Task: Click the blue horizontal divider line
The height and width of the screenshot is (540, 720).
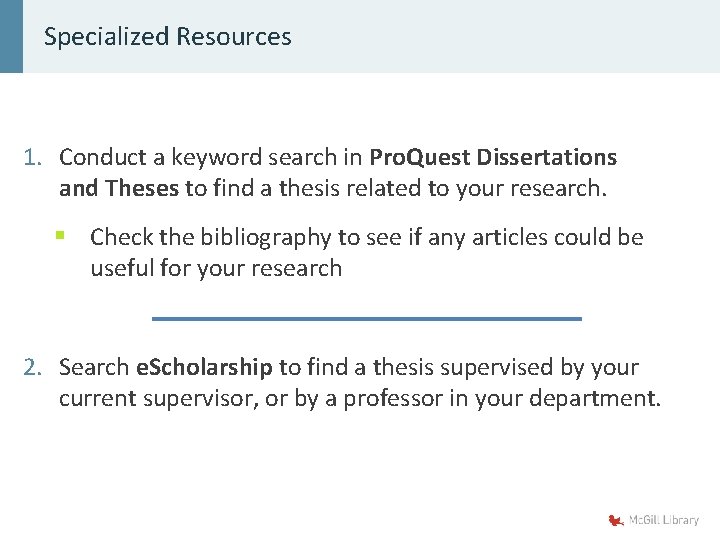Action: (x=366, y=318)
